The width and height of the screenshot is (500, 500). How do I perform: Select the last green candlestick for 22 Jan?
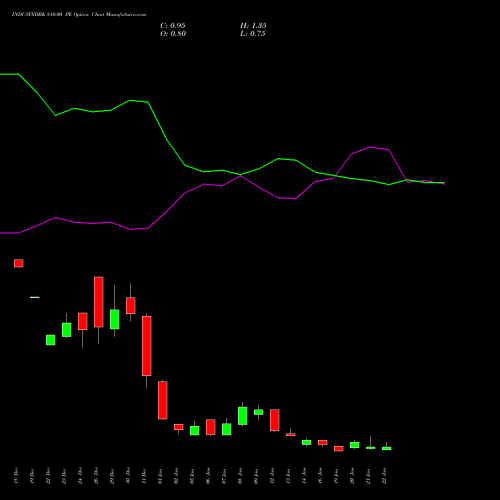point(387,448)
